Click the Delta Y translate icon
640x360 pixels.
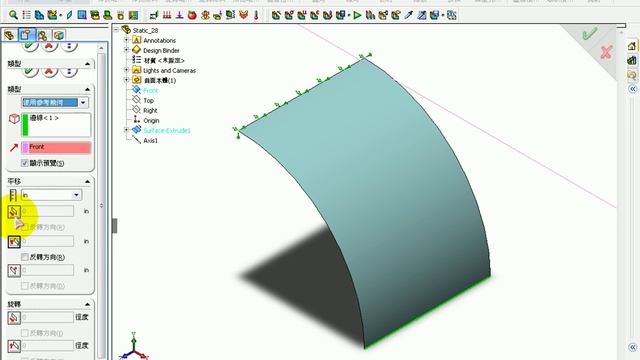pyautogui.click(x=14, y=242)
